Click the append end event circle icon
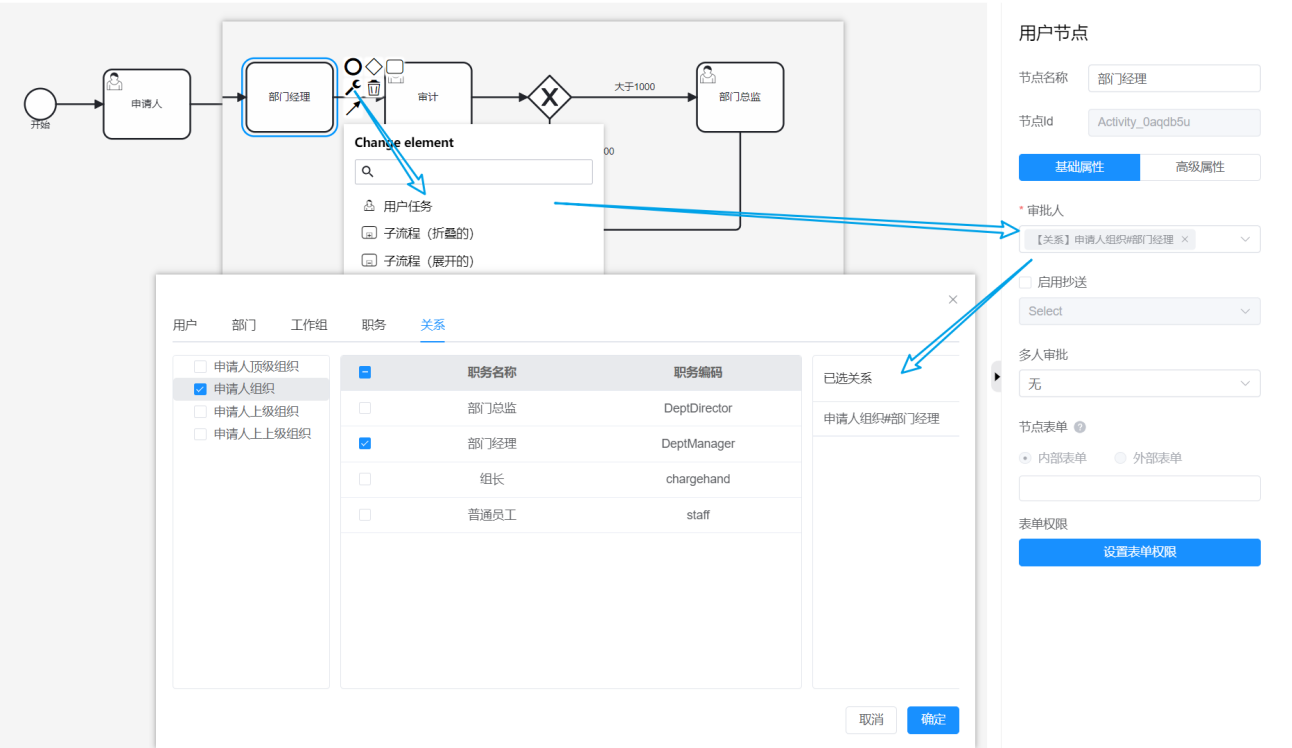The width and height of the screenshot is (1292, 748). [353, 67]
